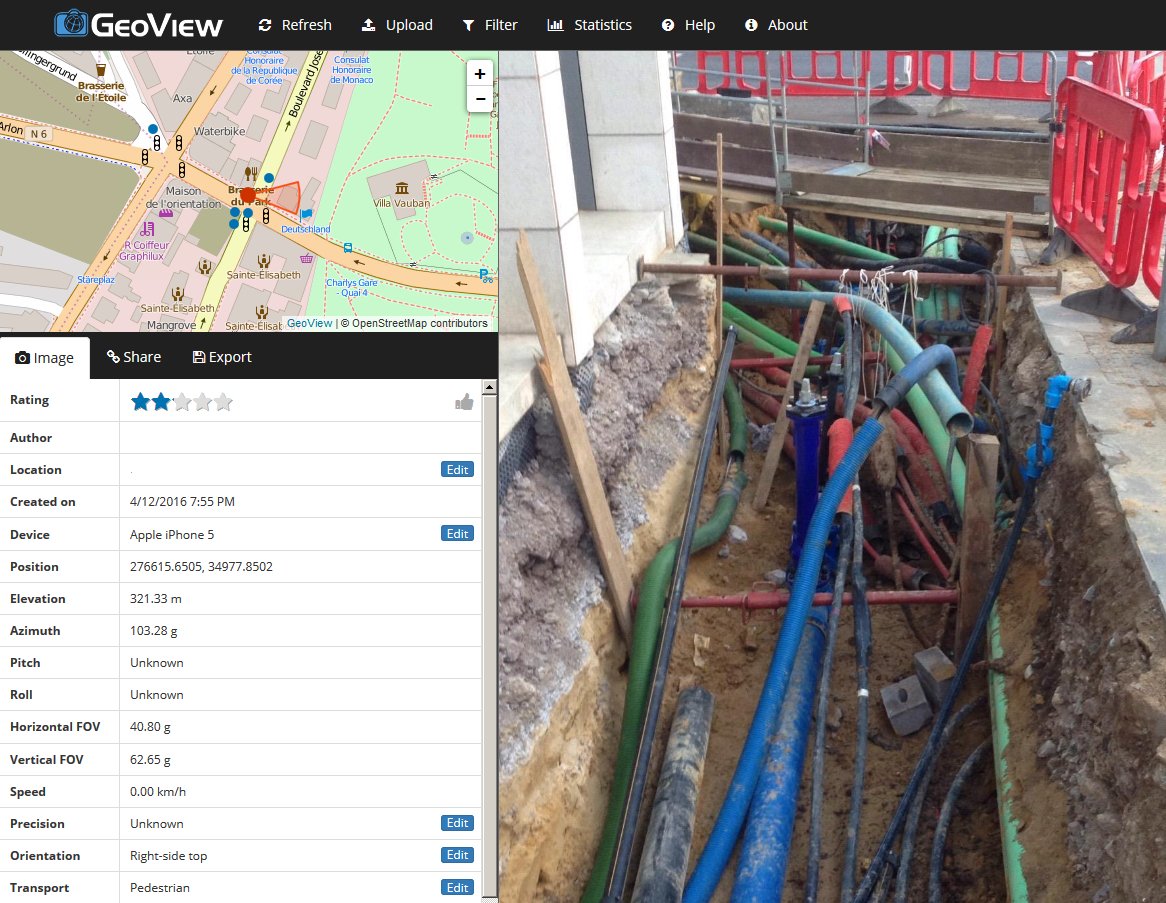
Task: Edit the Location field
Action: pyautogui.click(x=457, y=469)
